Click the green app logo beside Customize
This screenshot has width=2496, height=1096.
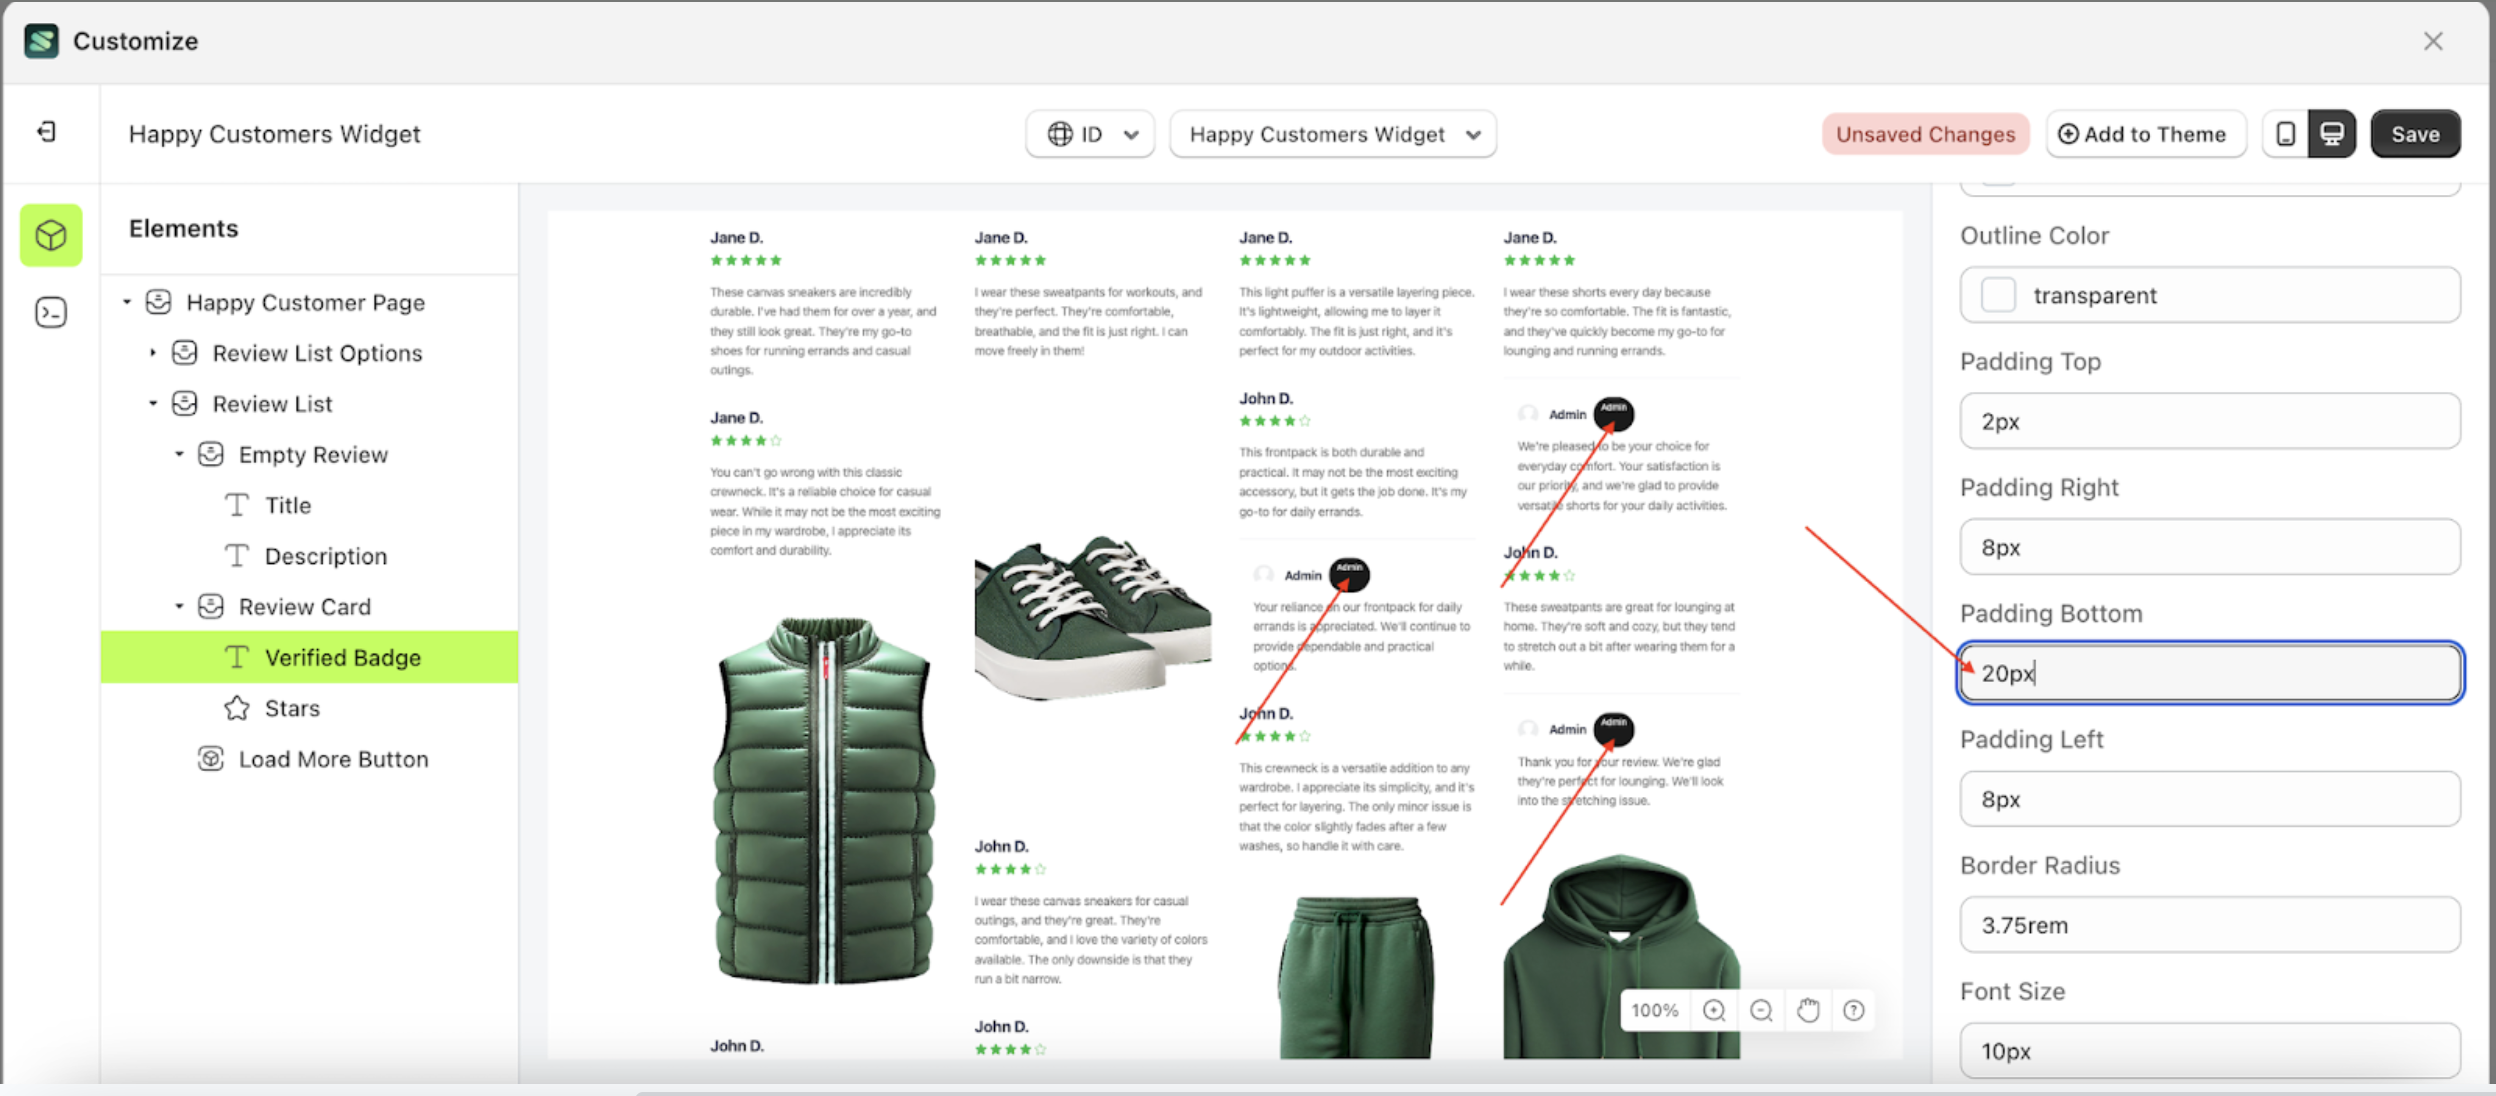coord(41,41)
